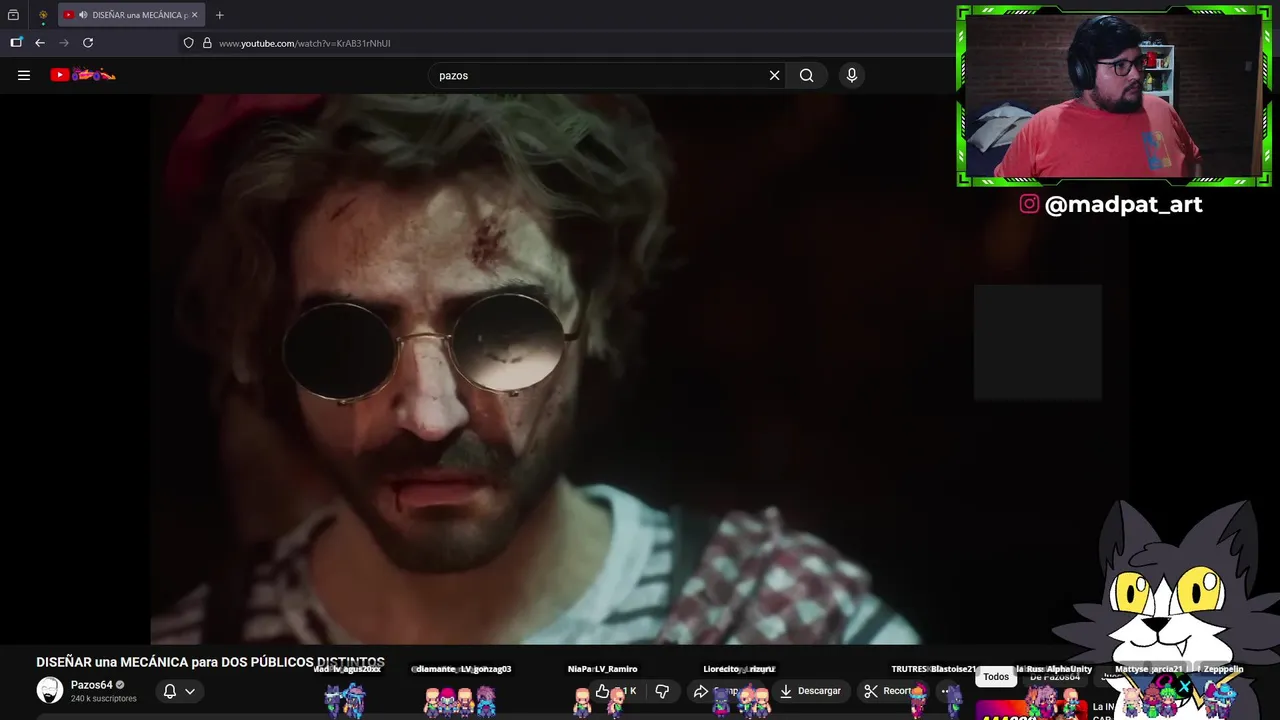Go to the YouTube home logo
The width and height of the screenshot is (1280, 720).
tap(83, 75)
